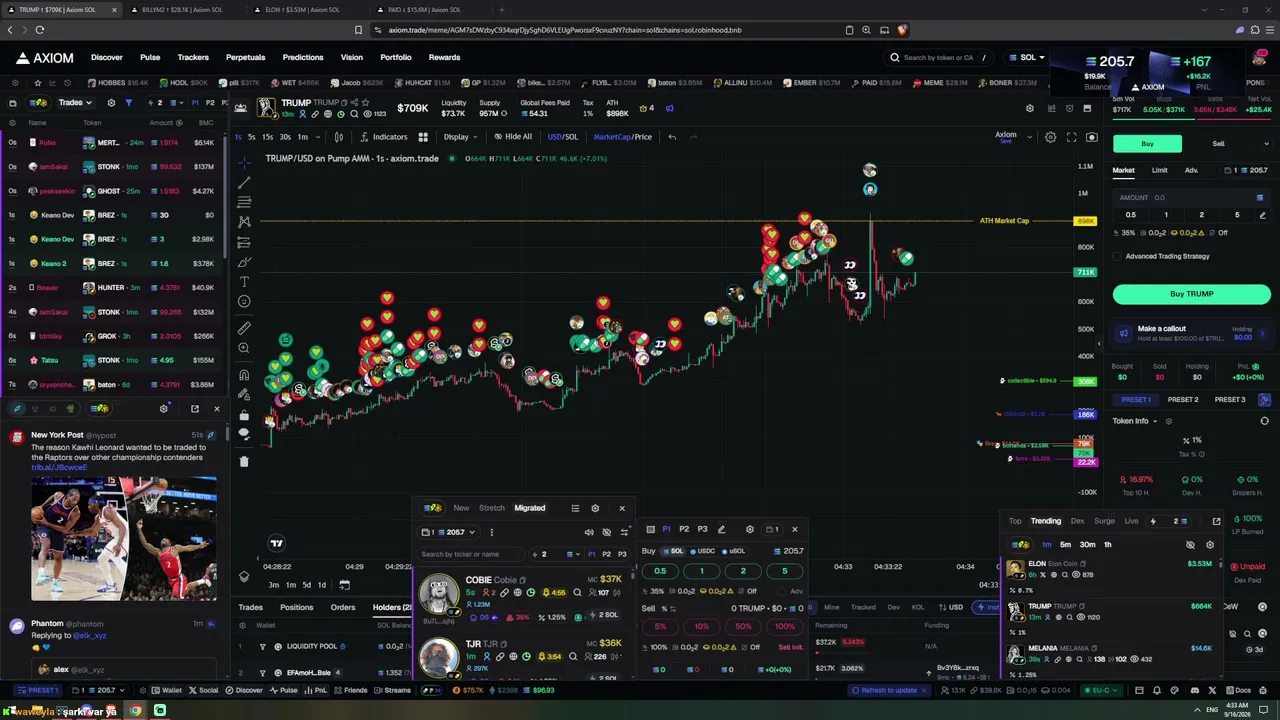1280x720 pixels.
Task: Select uSOL as the buy currency
Action: coord(735,551)
